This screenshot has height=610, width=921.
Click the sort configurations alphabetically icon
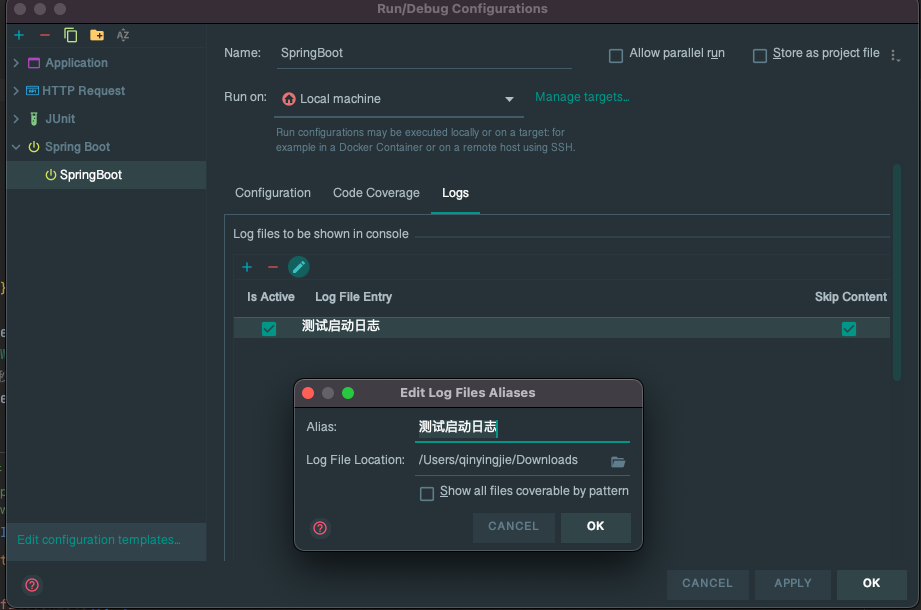coord(123,35)
